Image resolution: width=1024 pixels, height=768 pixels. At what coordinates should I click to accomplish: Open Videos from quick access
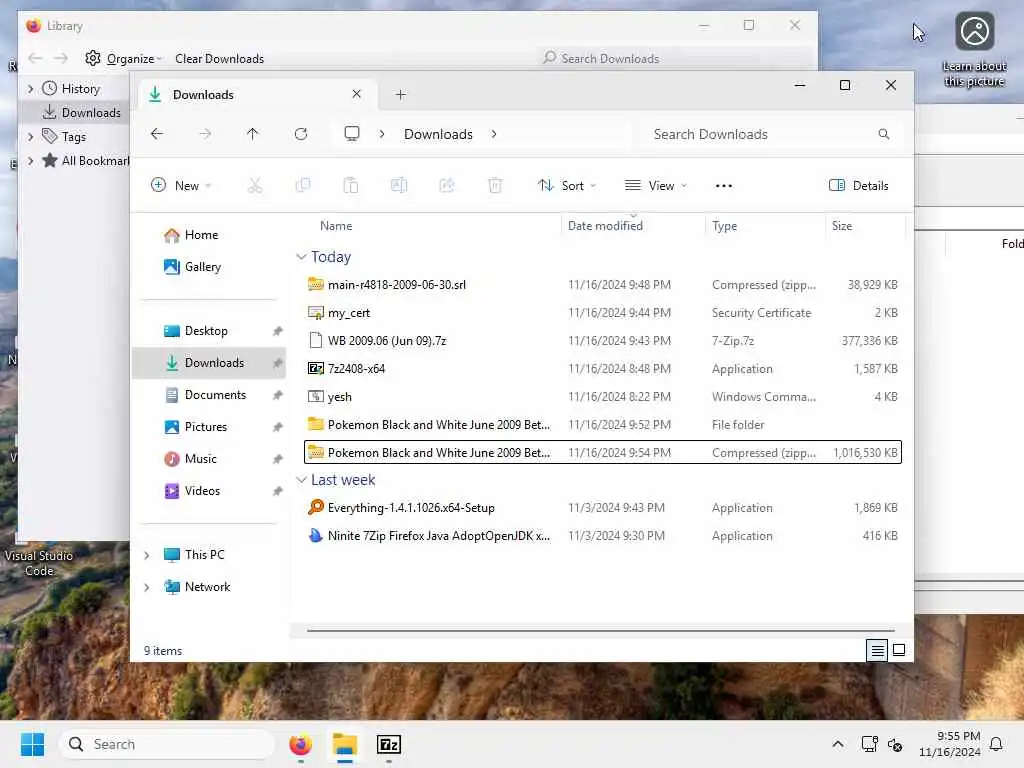coord(209,491)
